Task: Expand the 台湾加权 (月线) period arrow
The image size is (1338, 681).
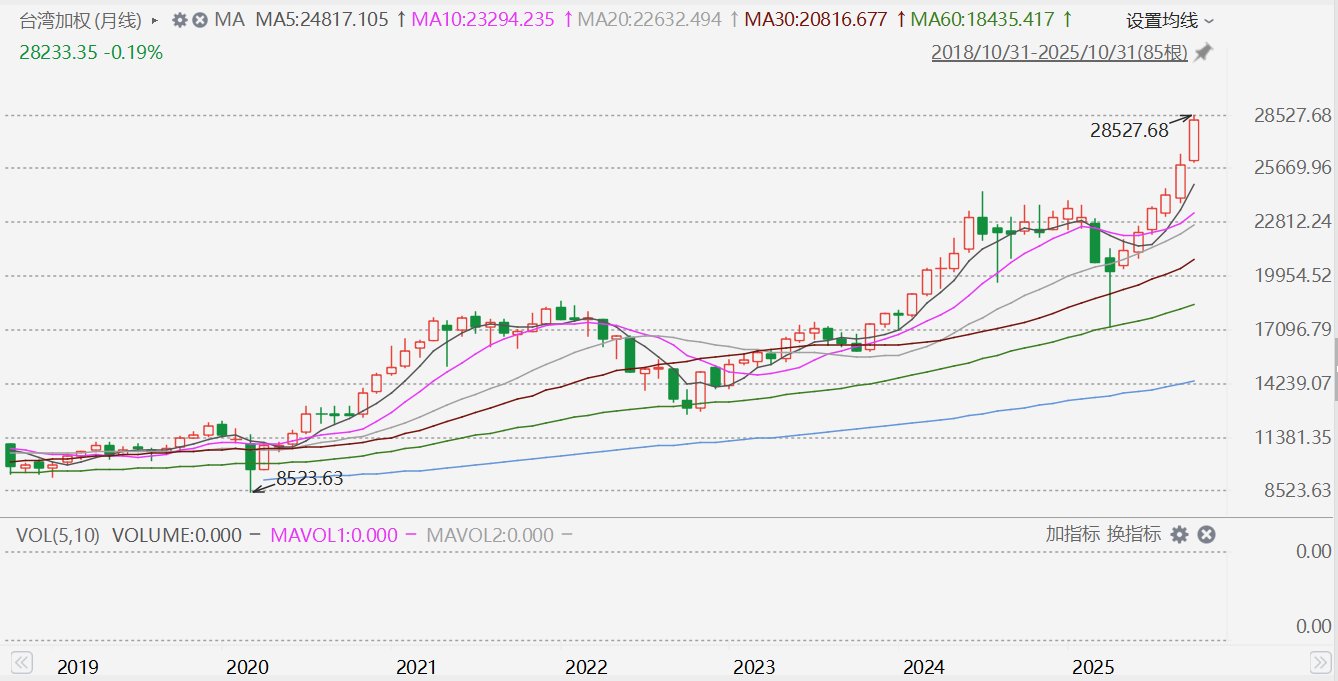Action: point(154,20)
